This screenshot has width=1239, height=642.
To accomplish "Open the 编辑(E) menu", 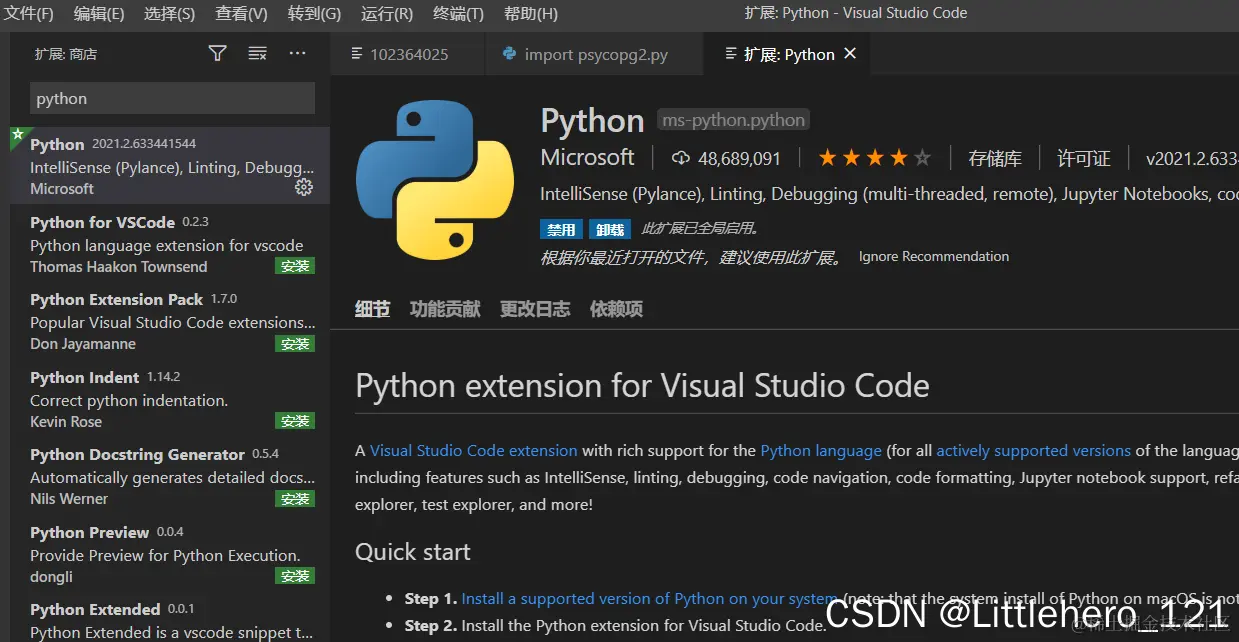I will (x=99, y=14).
